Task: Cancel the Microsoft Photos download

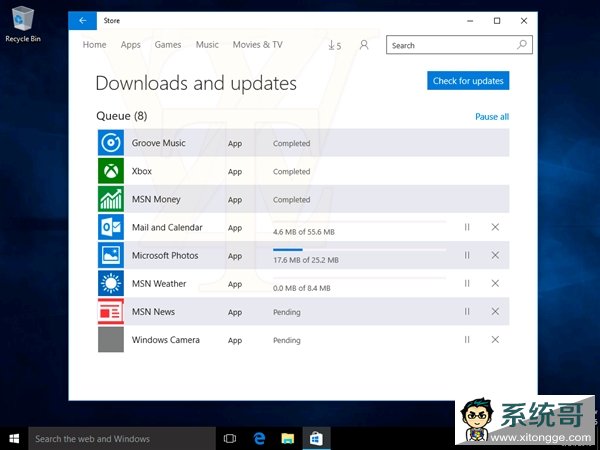Action: click(x=495, y=255)
